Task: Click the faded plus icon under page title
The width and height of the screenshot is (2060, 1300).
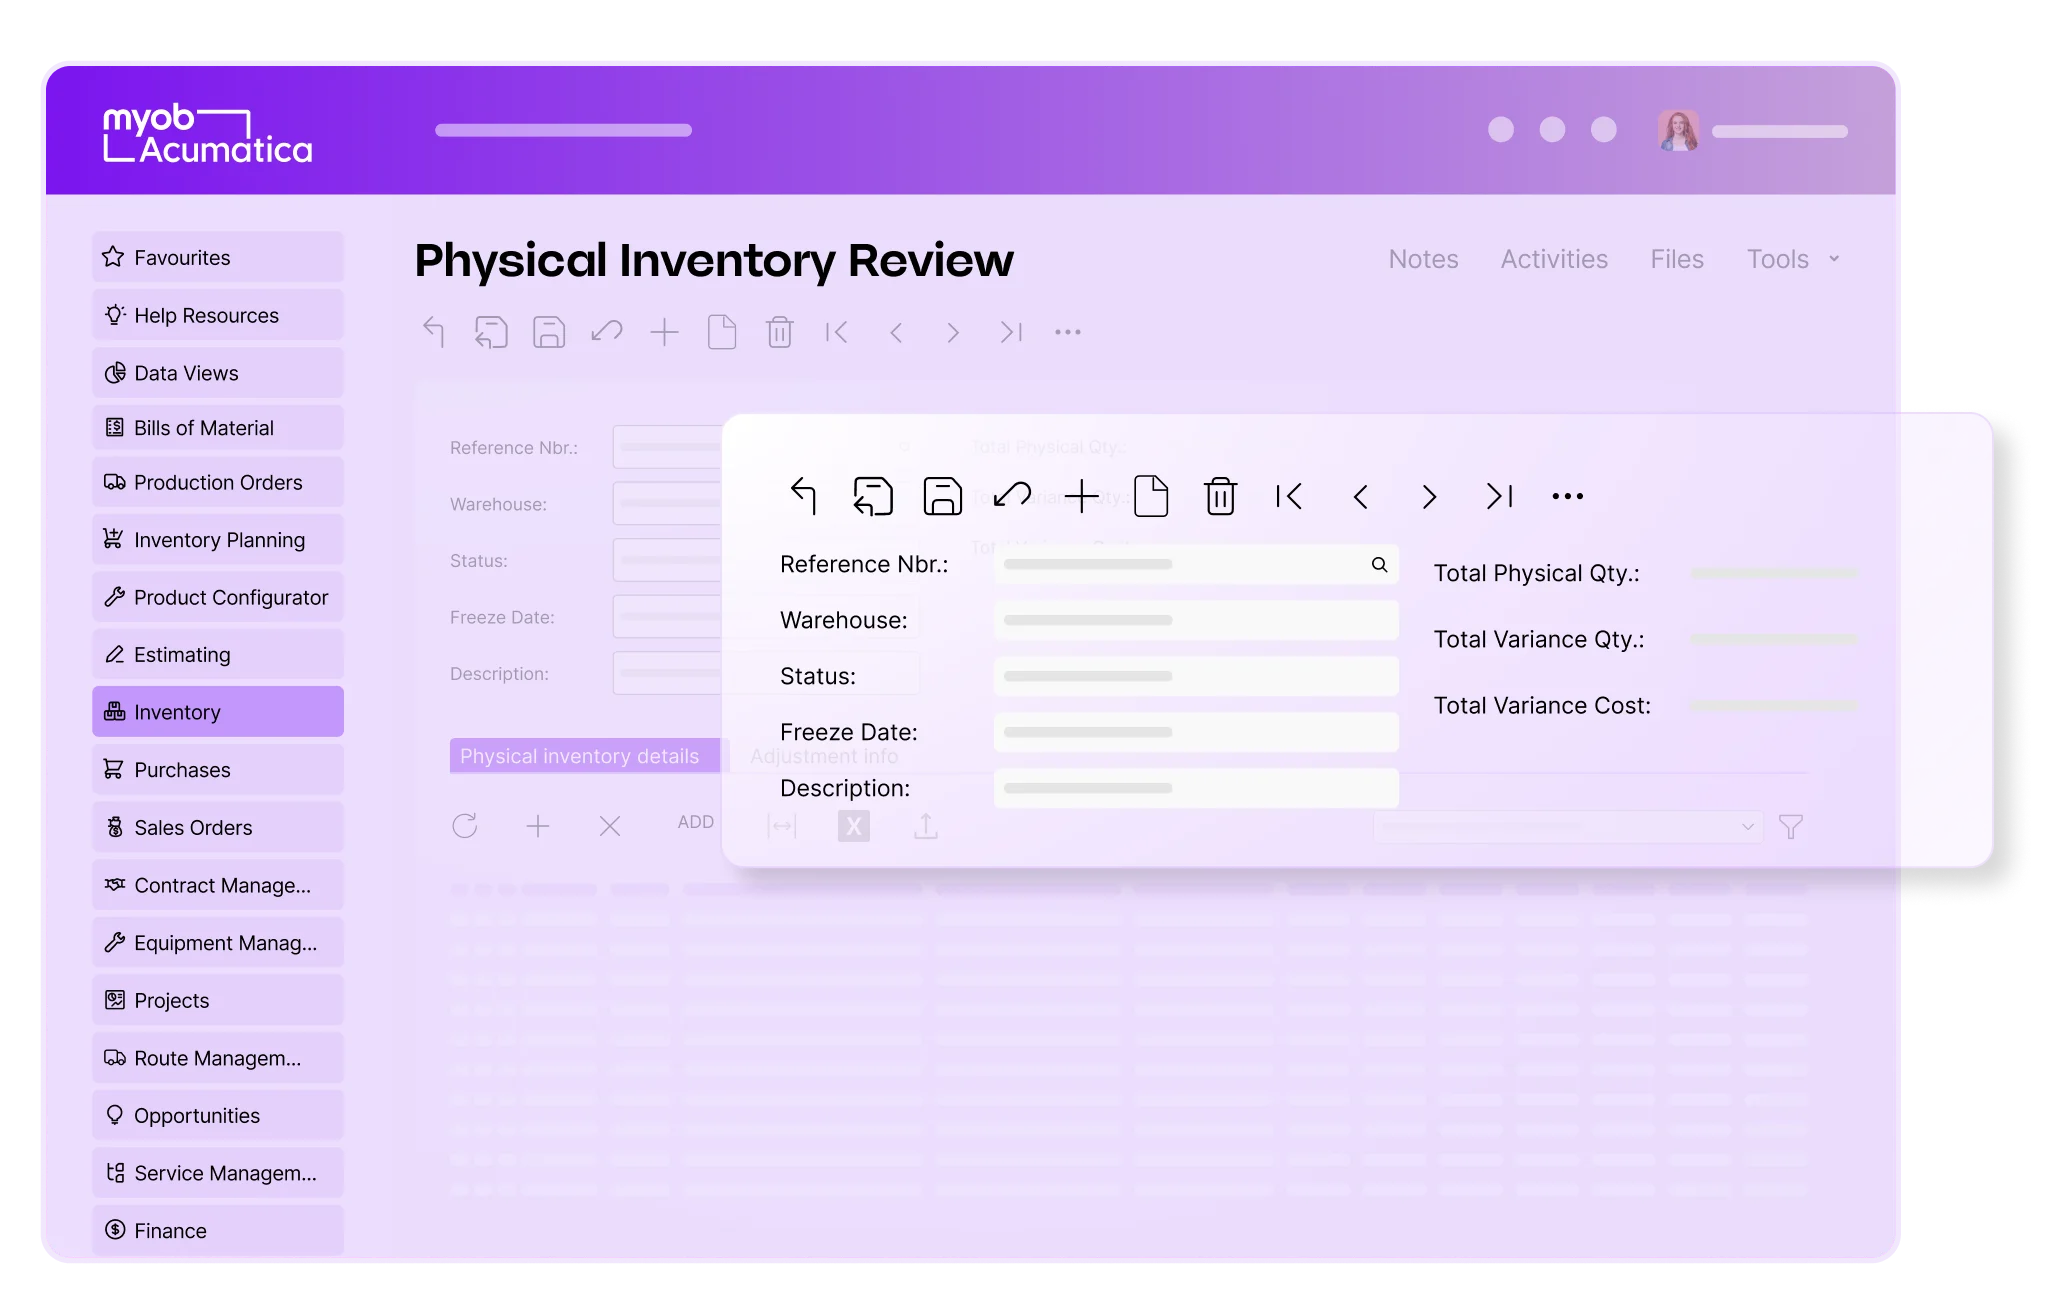Action: pos(664,332)
